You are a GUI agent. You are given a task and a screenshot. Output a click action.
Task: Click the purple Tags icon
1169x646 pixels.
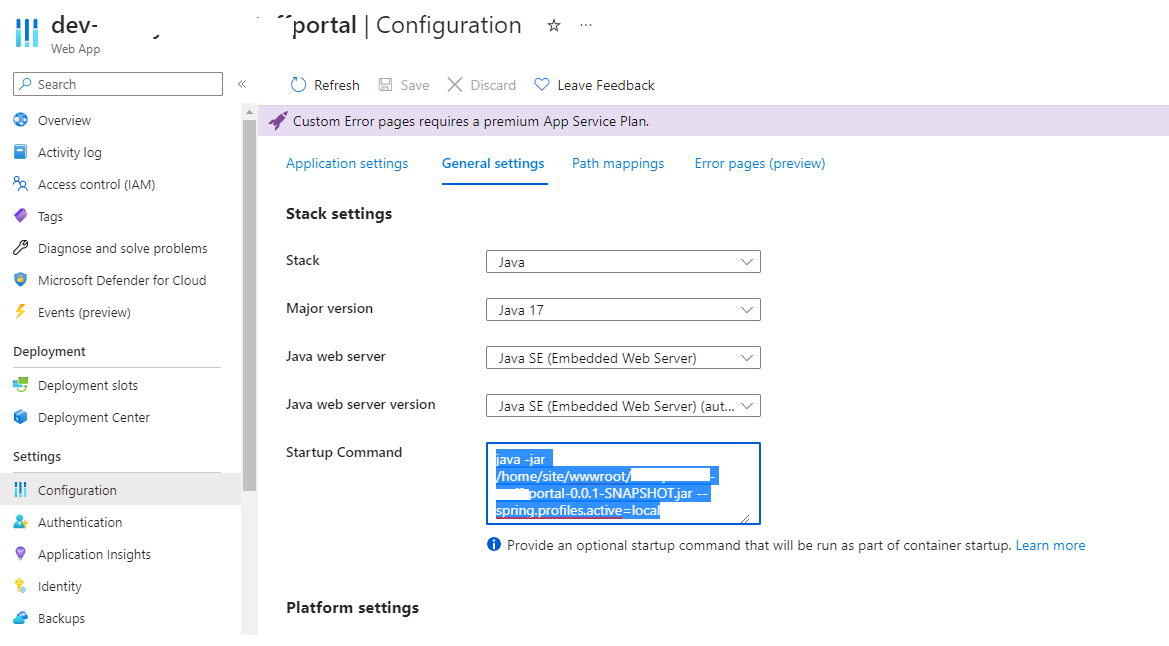(21, 216)
